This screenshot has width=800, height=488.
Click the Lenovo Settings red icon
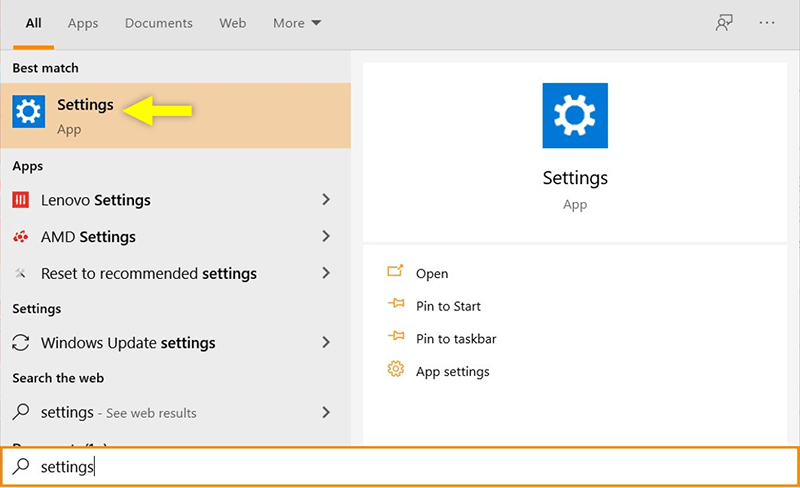pyautogui.click(x=21, y=200)
